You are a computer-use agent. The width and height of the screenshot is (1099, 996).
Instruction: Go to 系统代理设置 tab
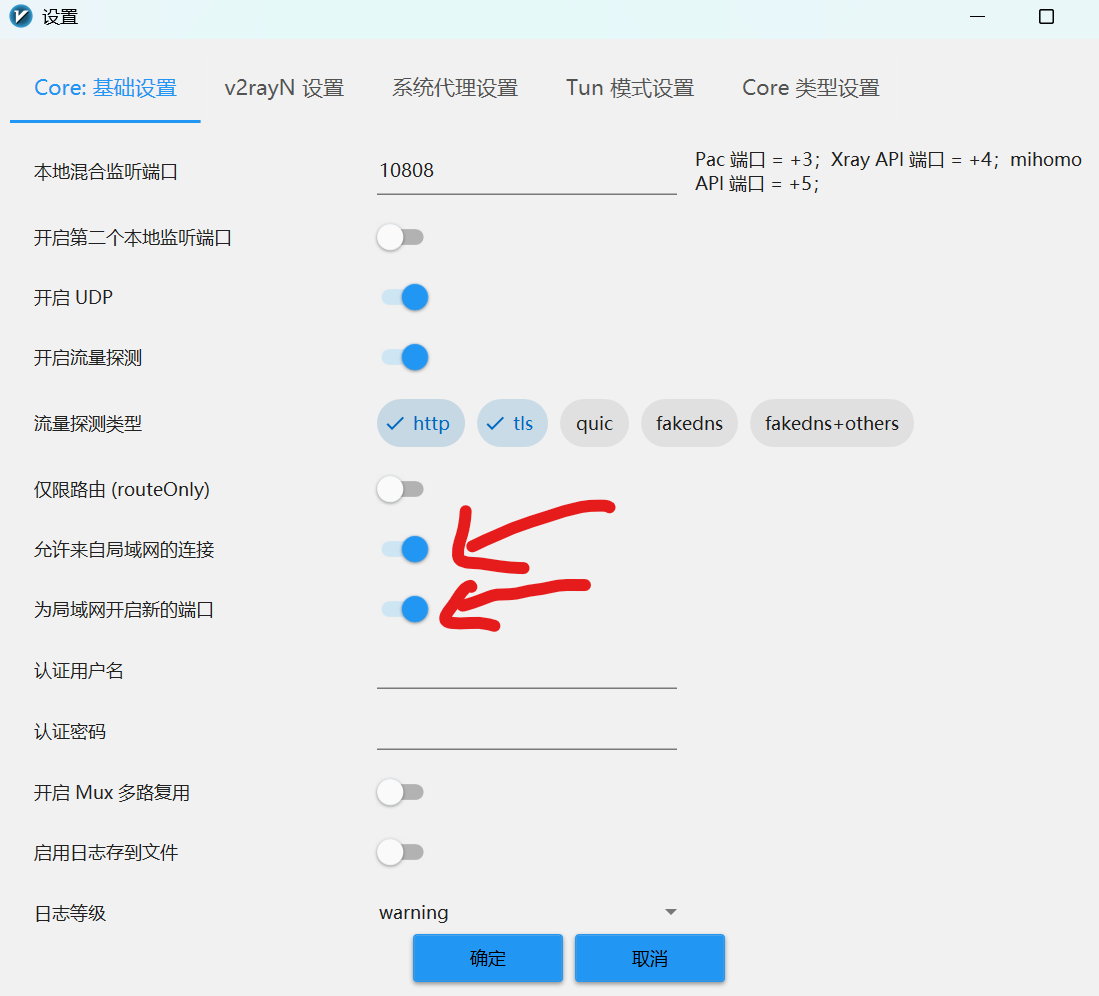click(455, 88)
